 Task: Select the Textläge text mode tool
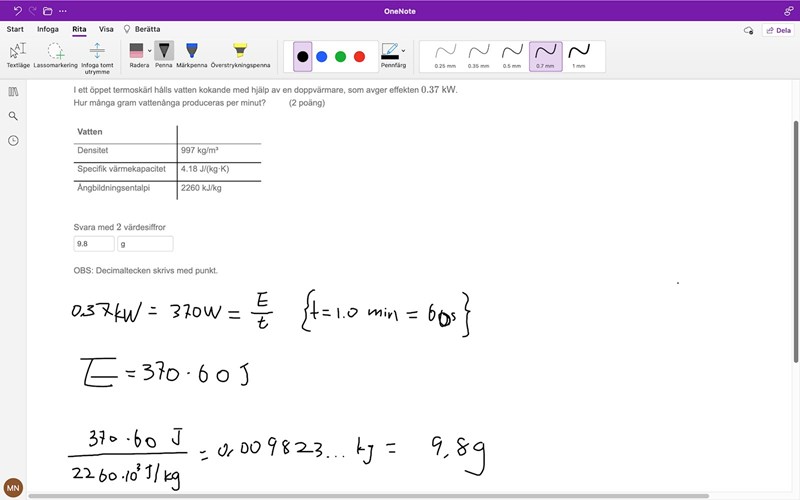point(18,54)
